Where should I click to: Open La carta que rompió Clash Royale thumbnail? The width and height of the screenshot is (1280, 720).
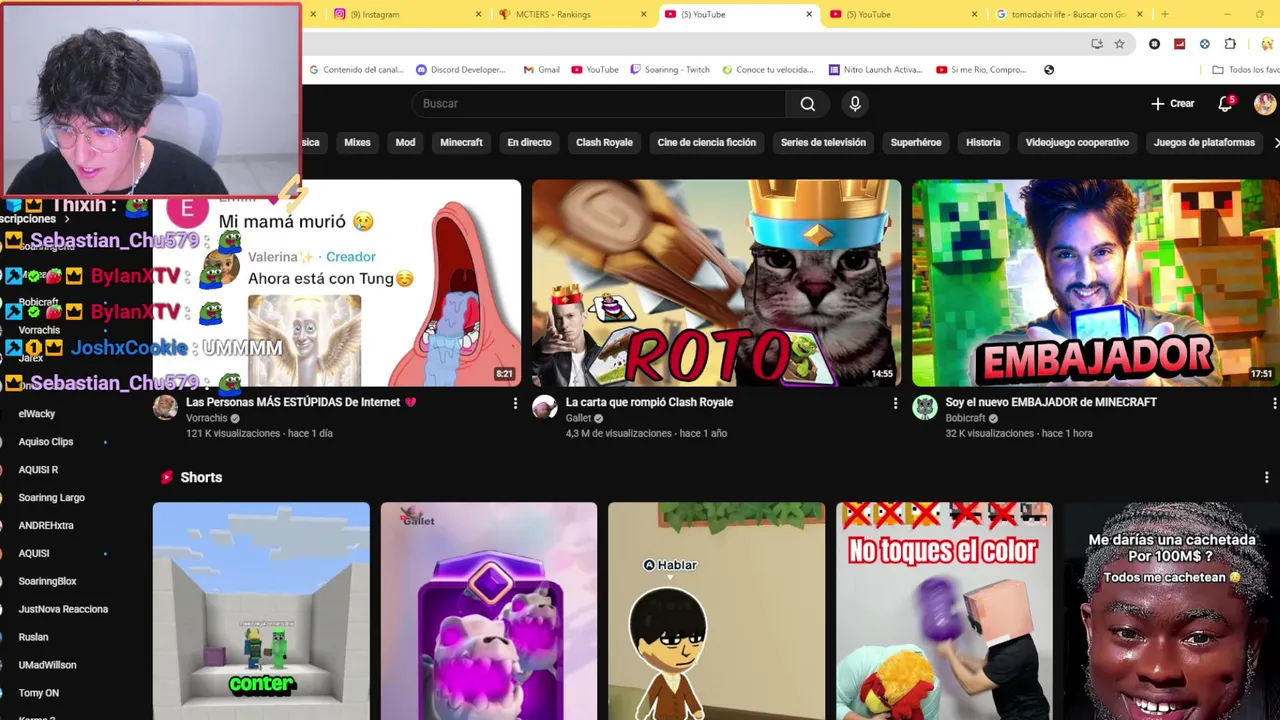716,283
